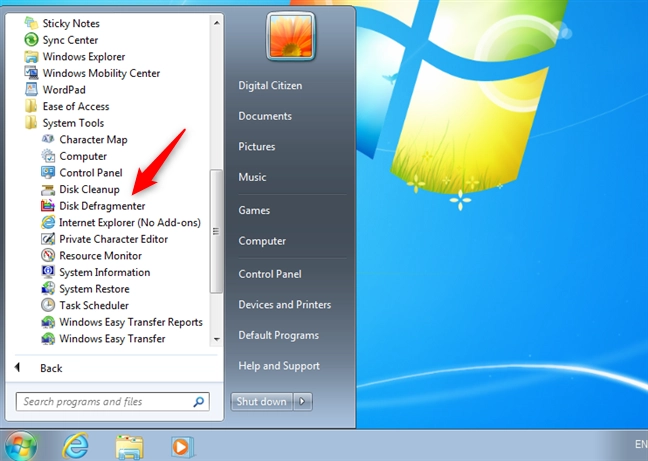Open Windows Easy Transfer Reports icon
Image resolution: width=648 pixels, height=461 pixels.
tap(48, 322)
